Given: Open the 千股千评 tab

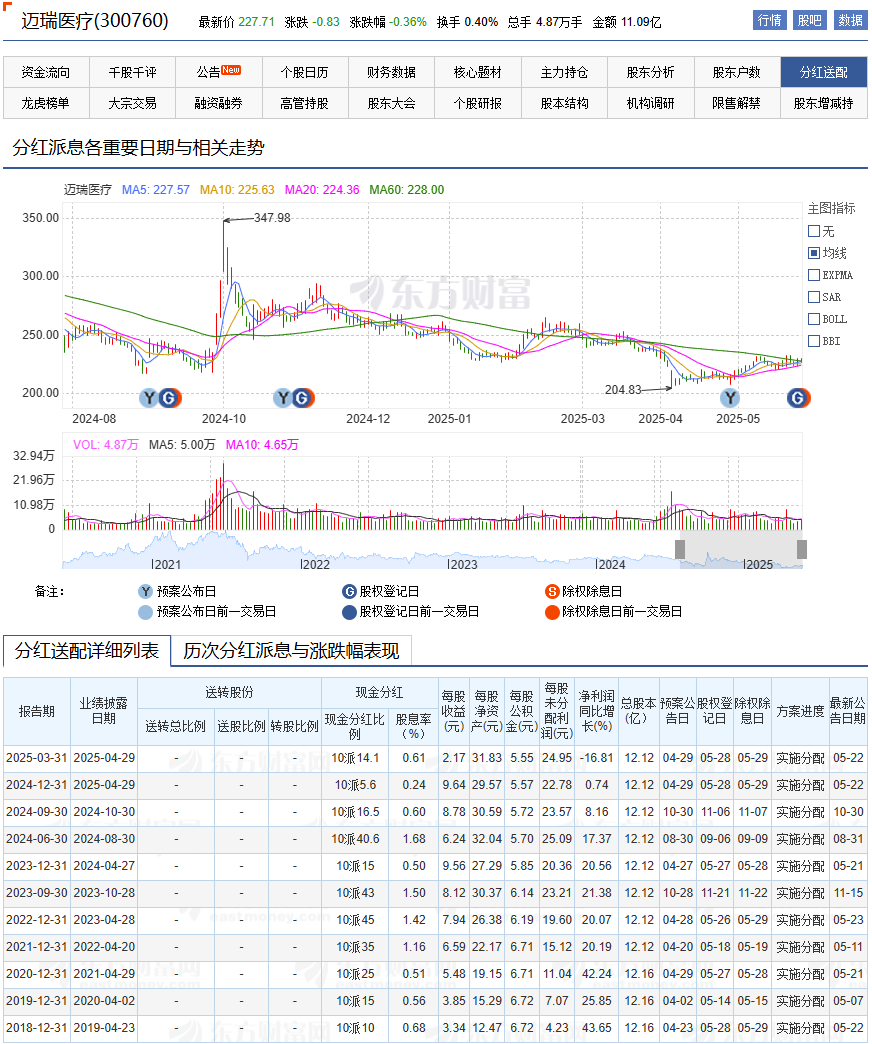Looking at the screenshot, I should click(132, 72).
